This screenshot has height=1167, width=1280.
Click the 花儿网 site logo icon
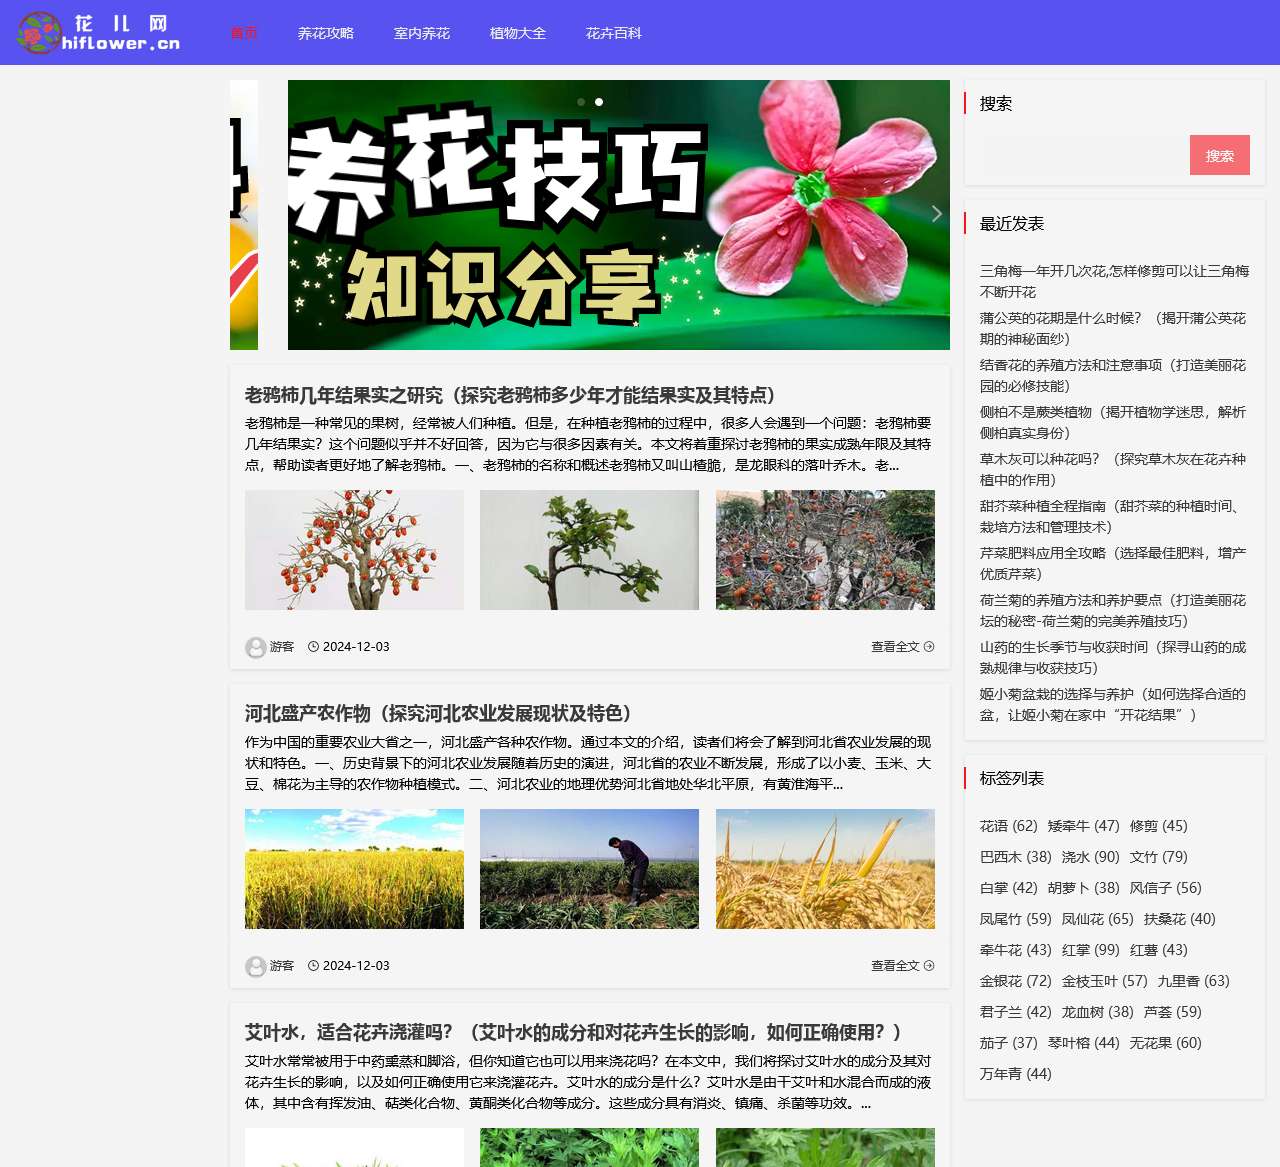40,31
